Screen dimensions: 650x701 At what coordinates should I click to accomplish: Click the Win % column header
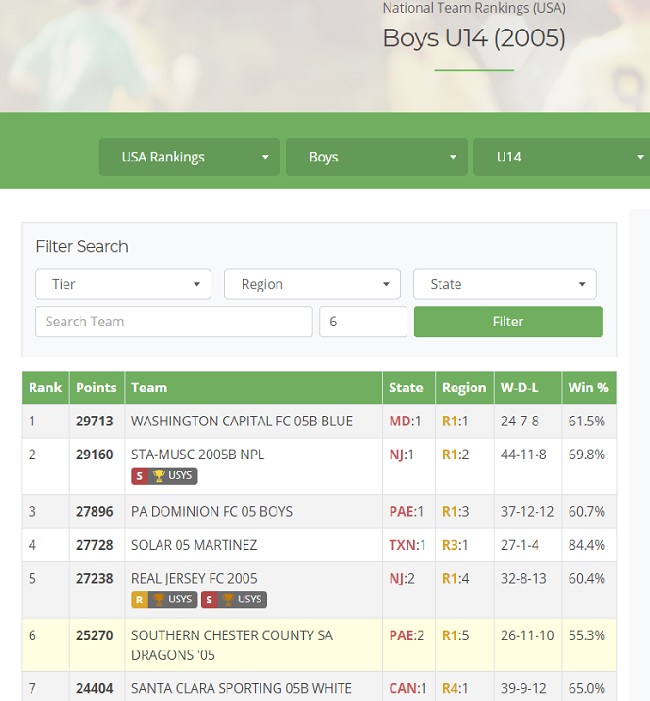coord(589,388)
